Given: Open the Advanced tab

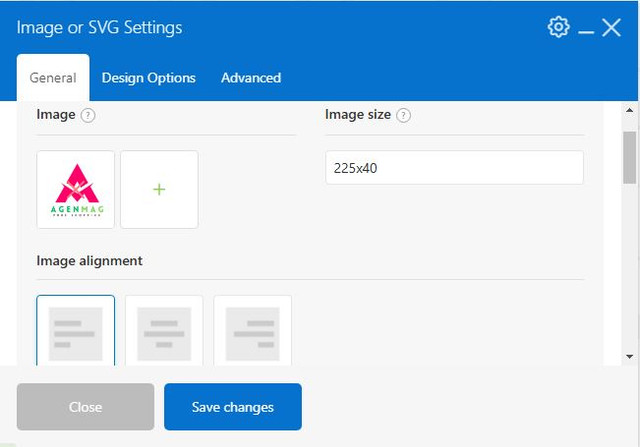Looking at the screenshot, I should coord(251,78).
